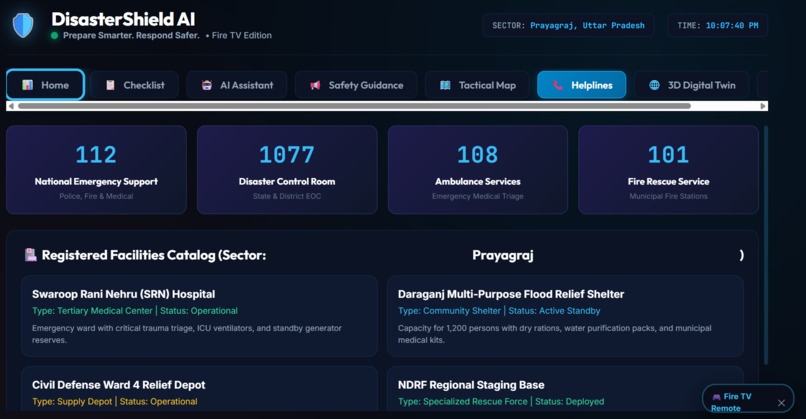Open NDRF Regional Staging Base entry
This screenshot has width=806, height=419.
(565, 389)
